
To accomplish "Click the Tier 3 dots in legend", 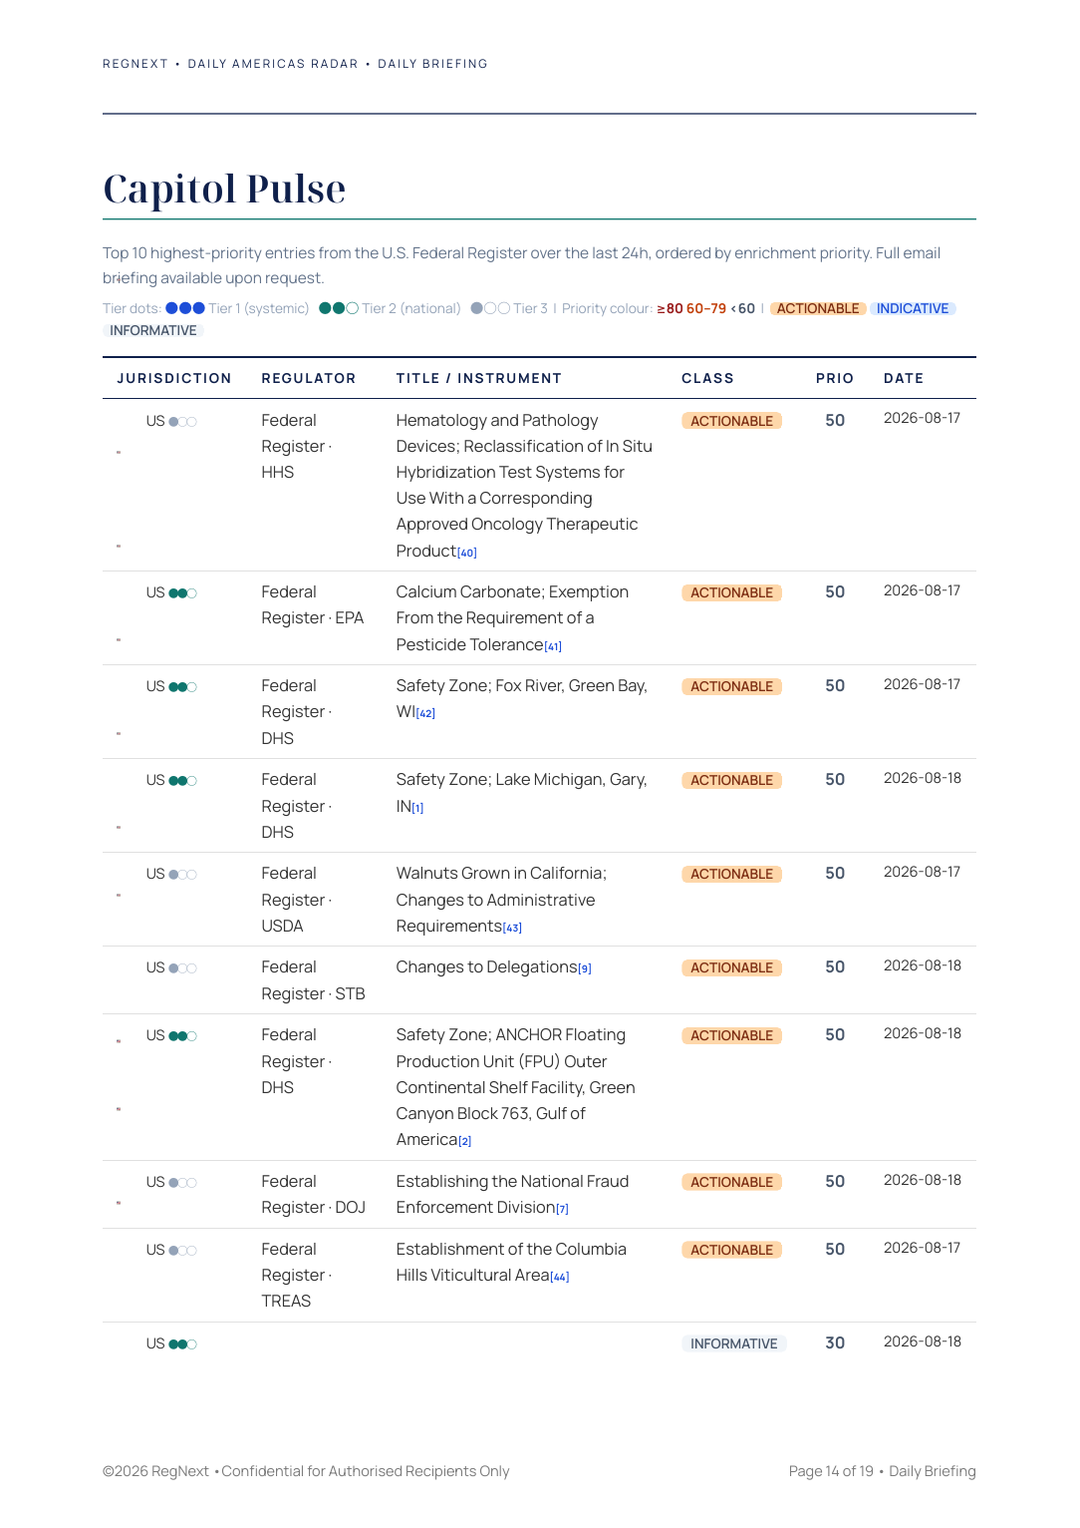I will [490, 308].
